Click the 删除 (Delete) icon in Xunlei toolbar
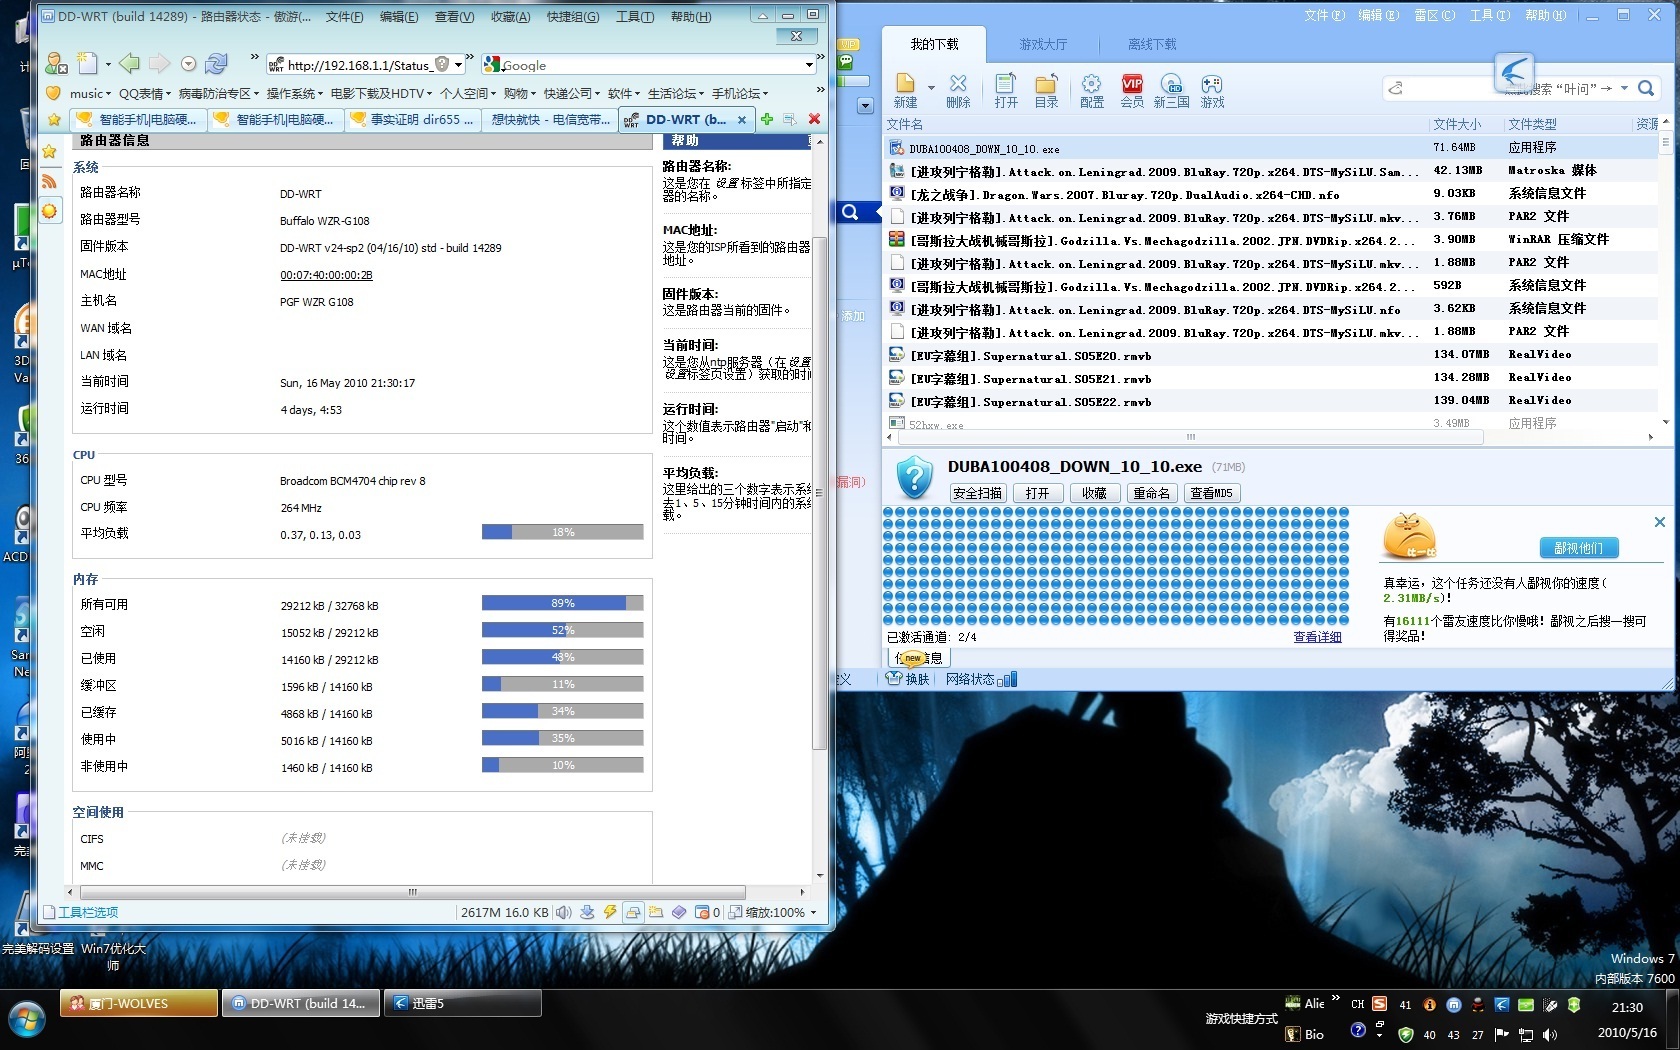The height and width of the screenshot is (1050, 1680). [958, 90]
